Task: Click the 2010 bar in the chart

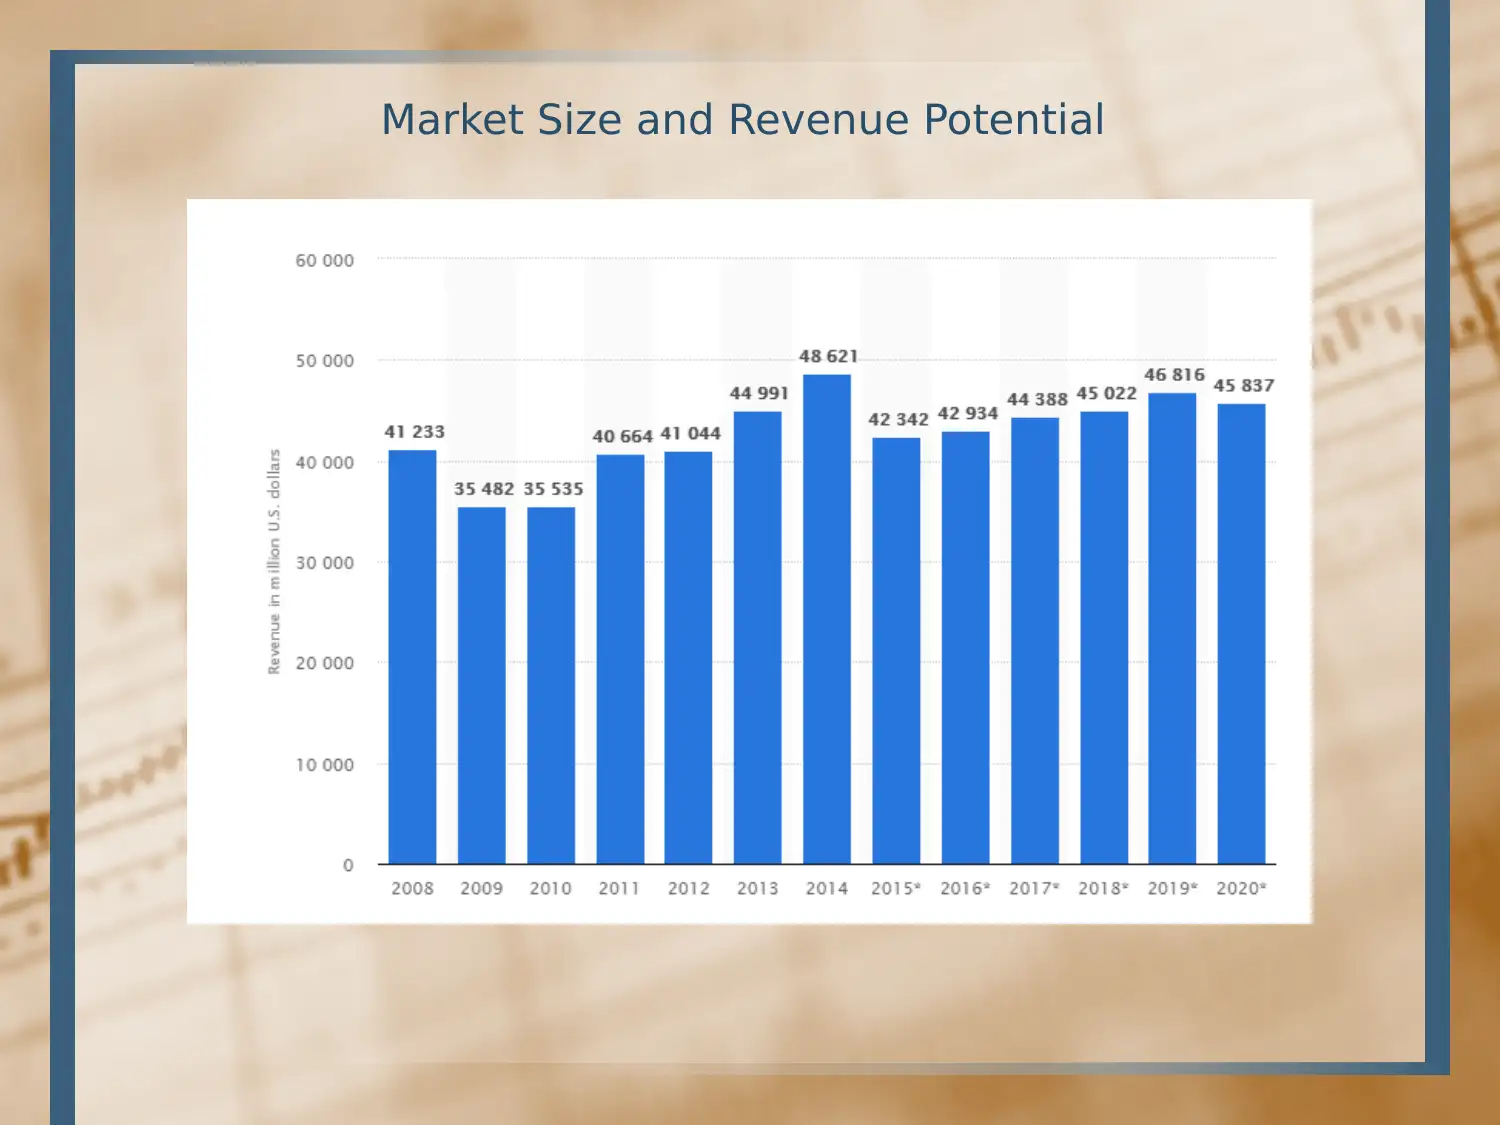Action: (551, 686)
